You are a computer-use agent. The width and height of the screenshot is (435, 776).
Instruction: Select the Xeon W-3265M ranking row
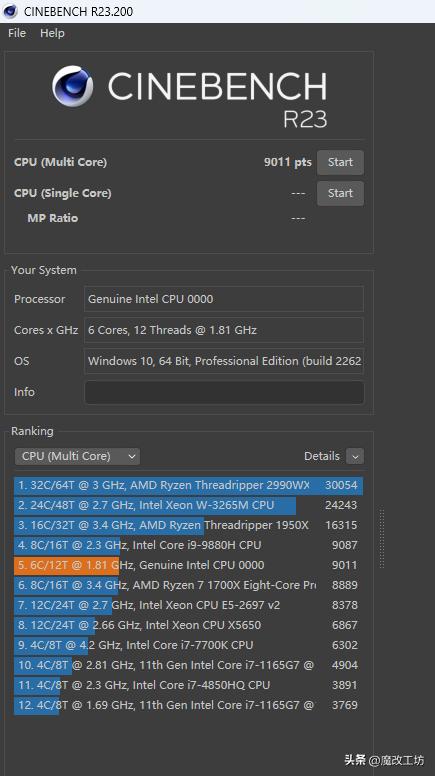click(x=188, y=505)
